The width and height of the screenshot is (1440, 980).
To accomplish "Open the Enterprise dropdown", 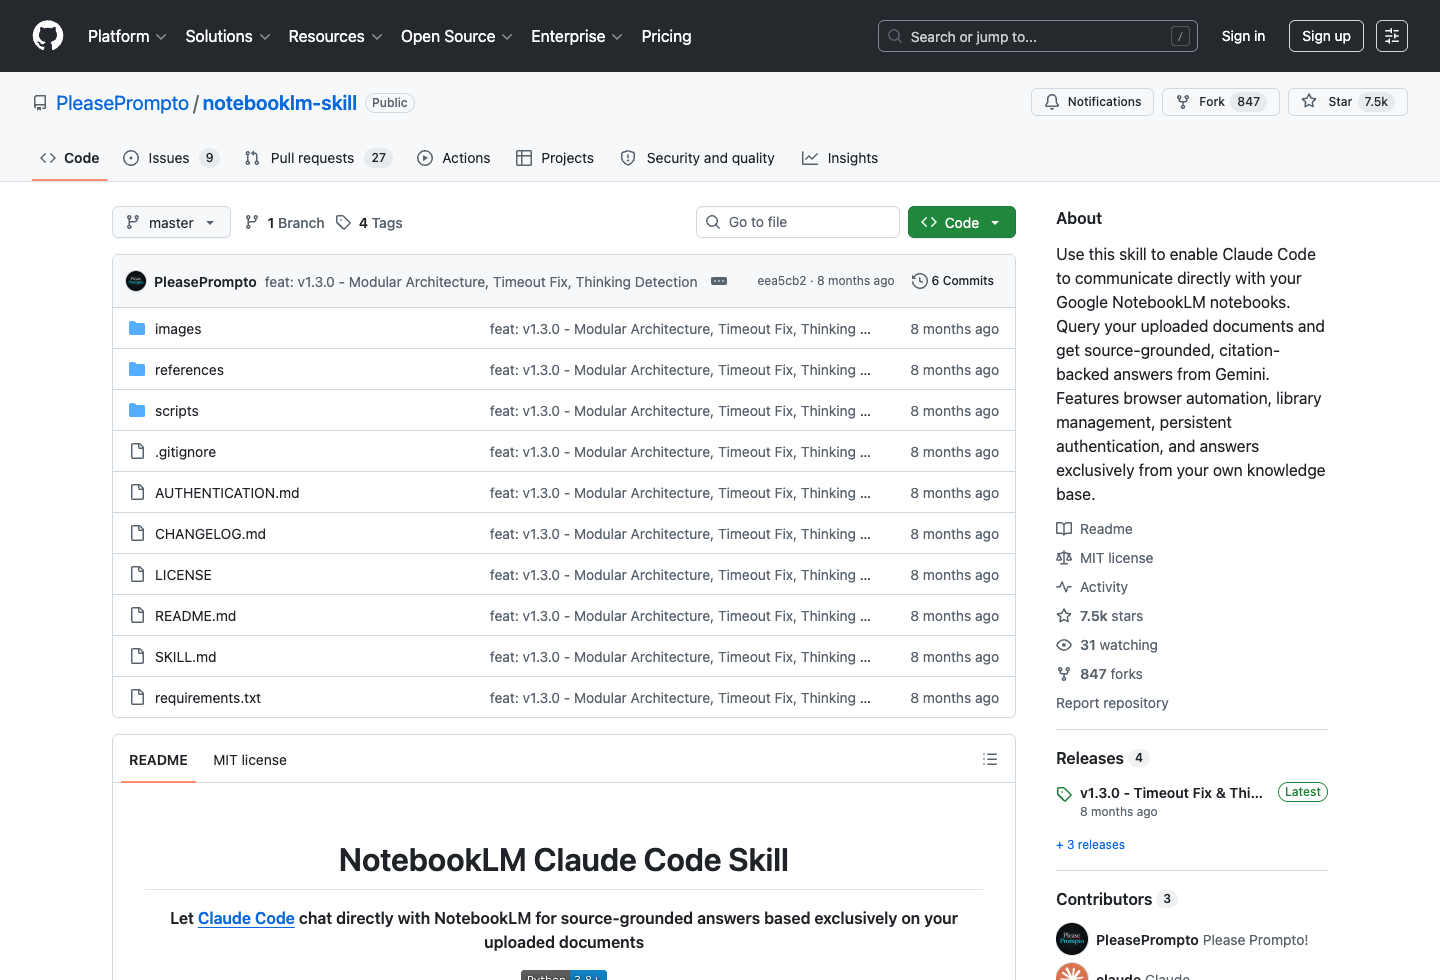I will click(x=577, y=36).
